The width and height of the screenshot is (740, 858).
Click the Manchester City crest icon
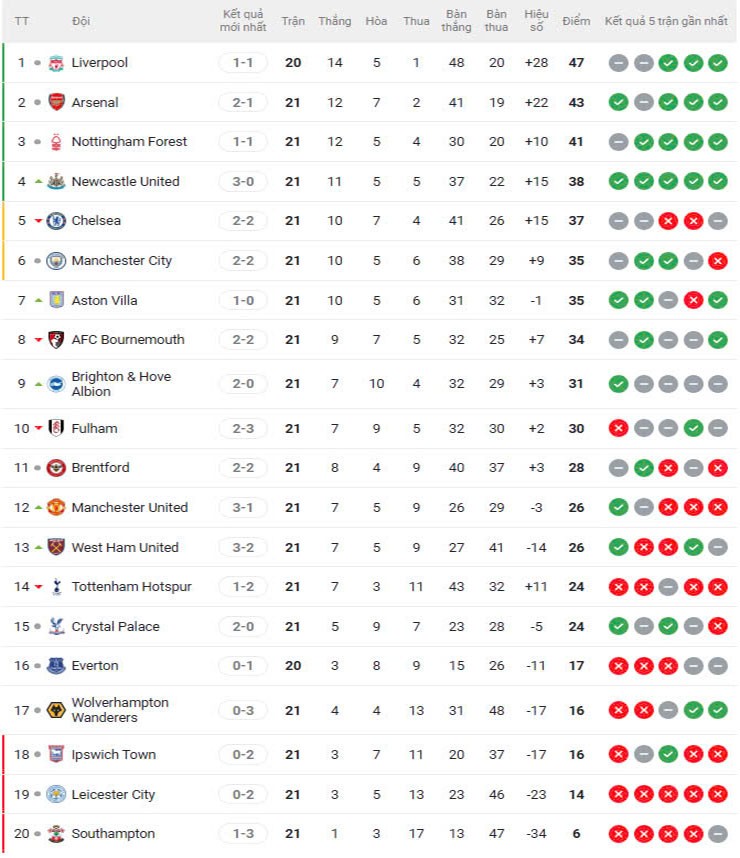pos(56,261)
